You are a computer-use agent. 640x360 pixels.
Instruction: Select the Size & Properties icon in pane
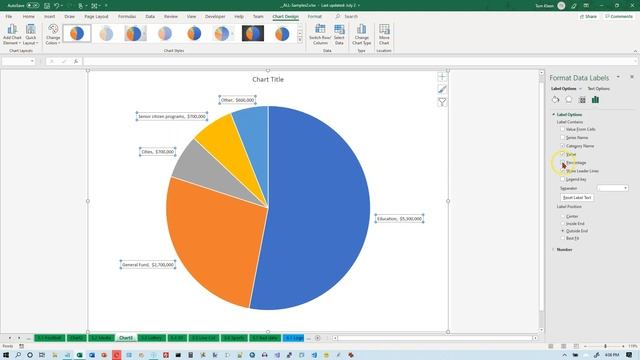582,100
